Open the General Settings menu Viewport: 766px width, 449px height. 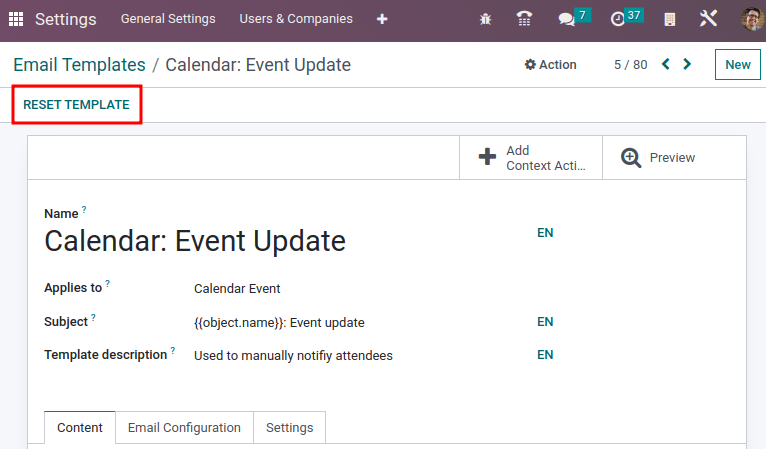point(168,19)
